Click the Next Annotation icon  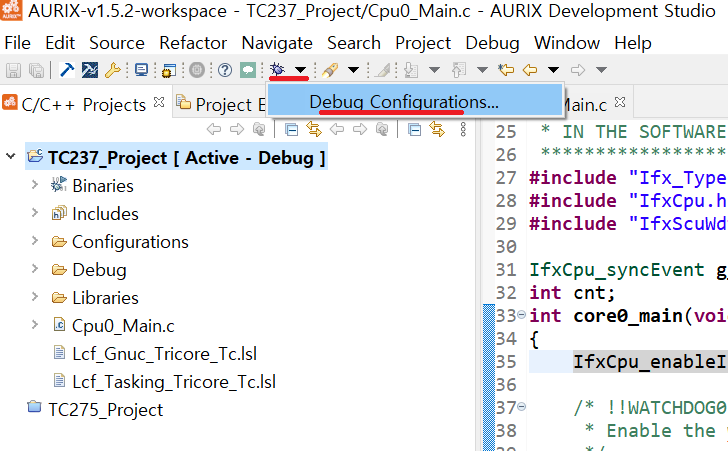[x=411, y=70]
